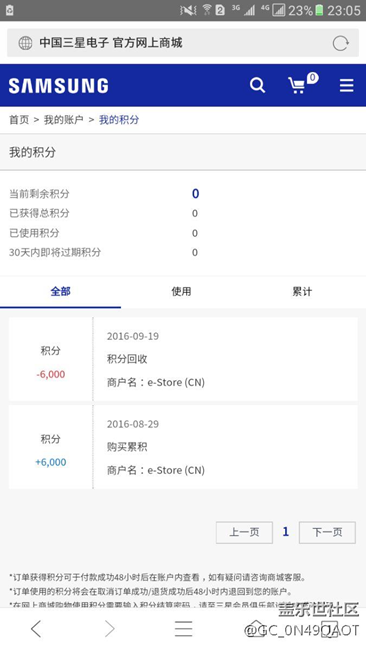Click the 下一页 button

click(x=327, y=532)
